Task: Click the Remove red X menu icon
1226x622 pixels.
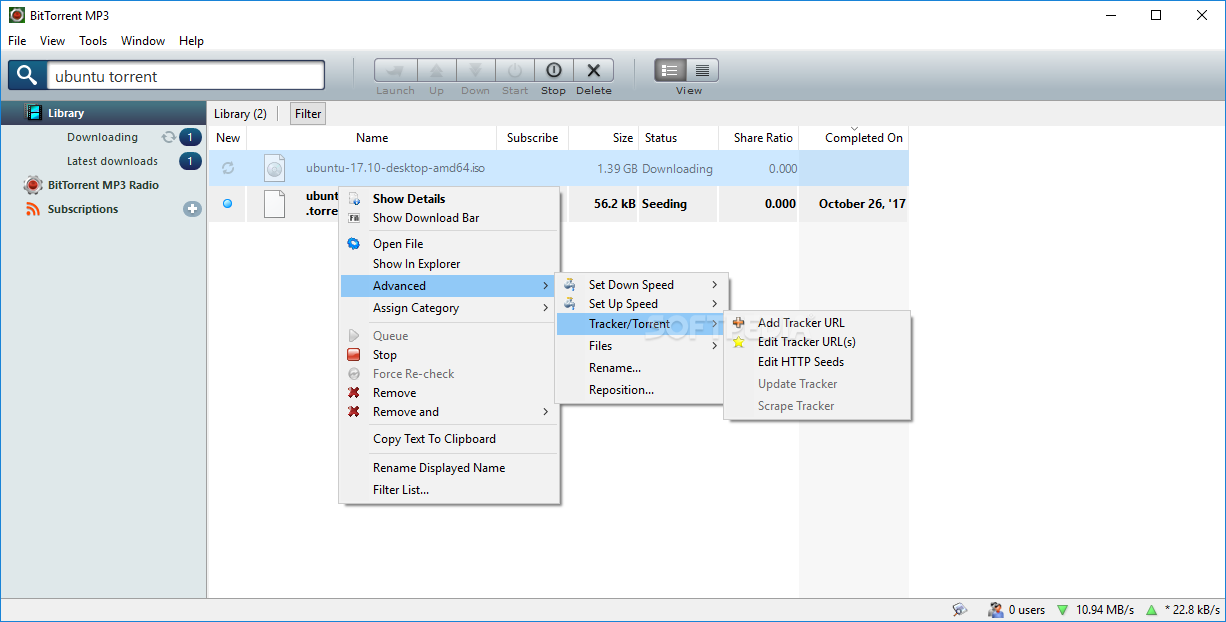Action: click(x=353, y=393)
